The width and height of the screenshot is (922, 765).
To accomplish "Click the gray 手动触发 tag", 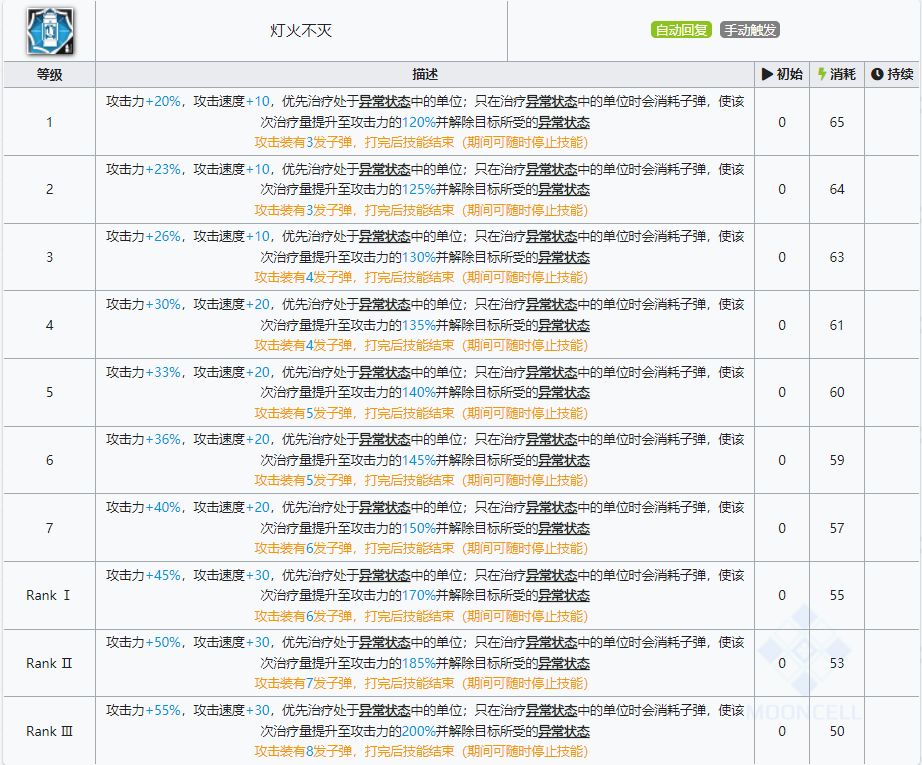I will pos(750,30).
